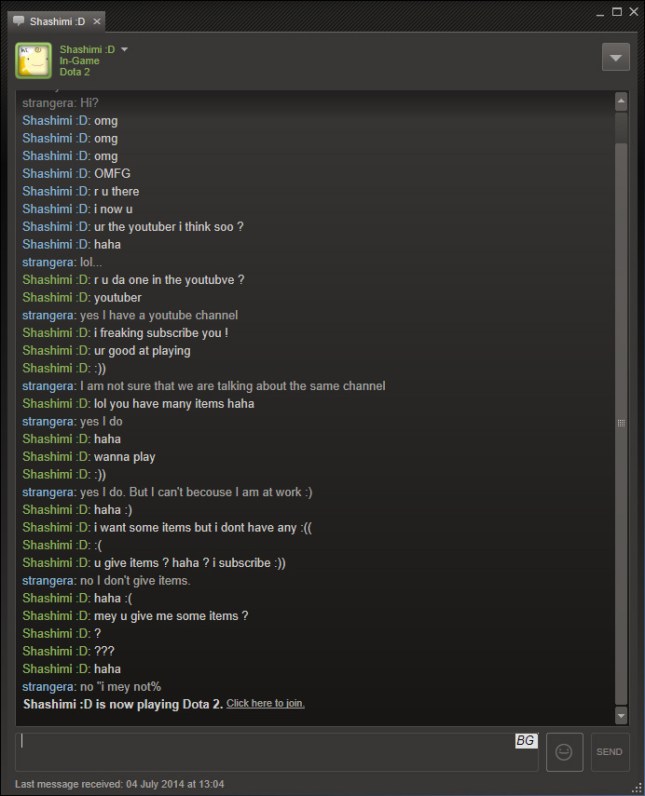This screenshot has height=796, width=645.
Task: Click the chat bubble icon on the tab
Action: pyautogui.click(x=18, y=21)
